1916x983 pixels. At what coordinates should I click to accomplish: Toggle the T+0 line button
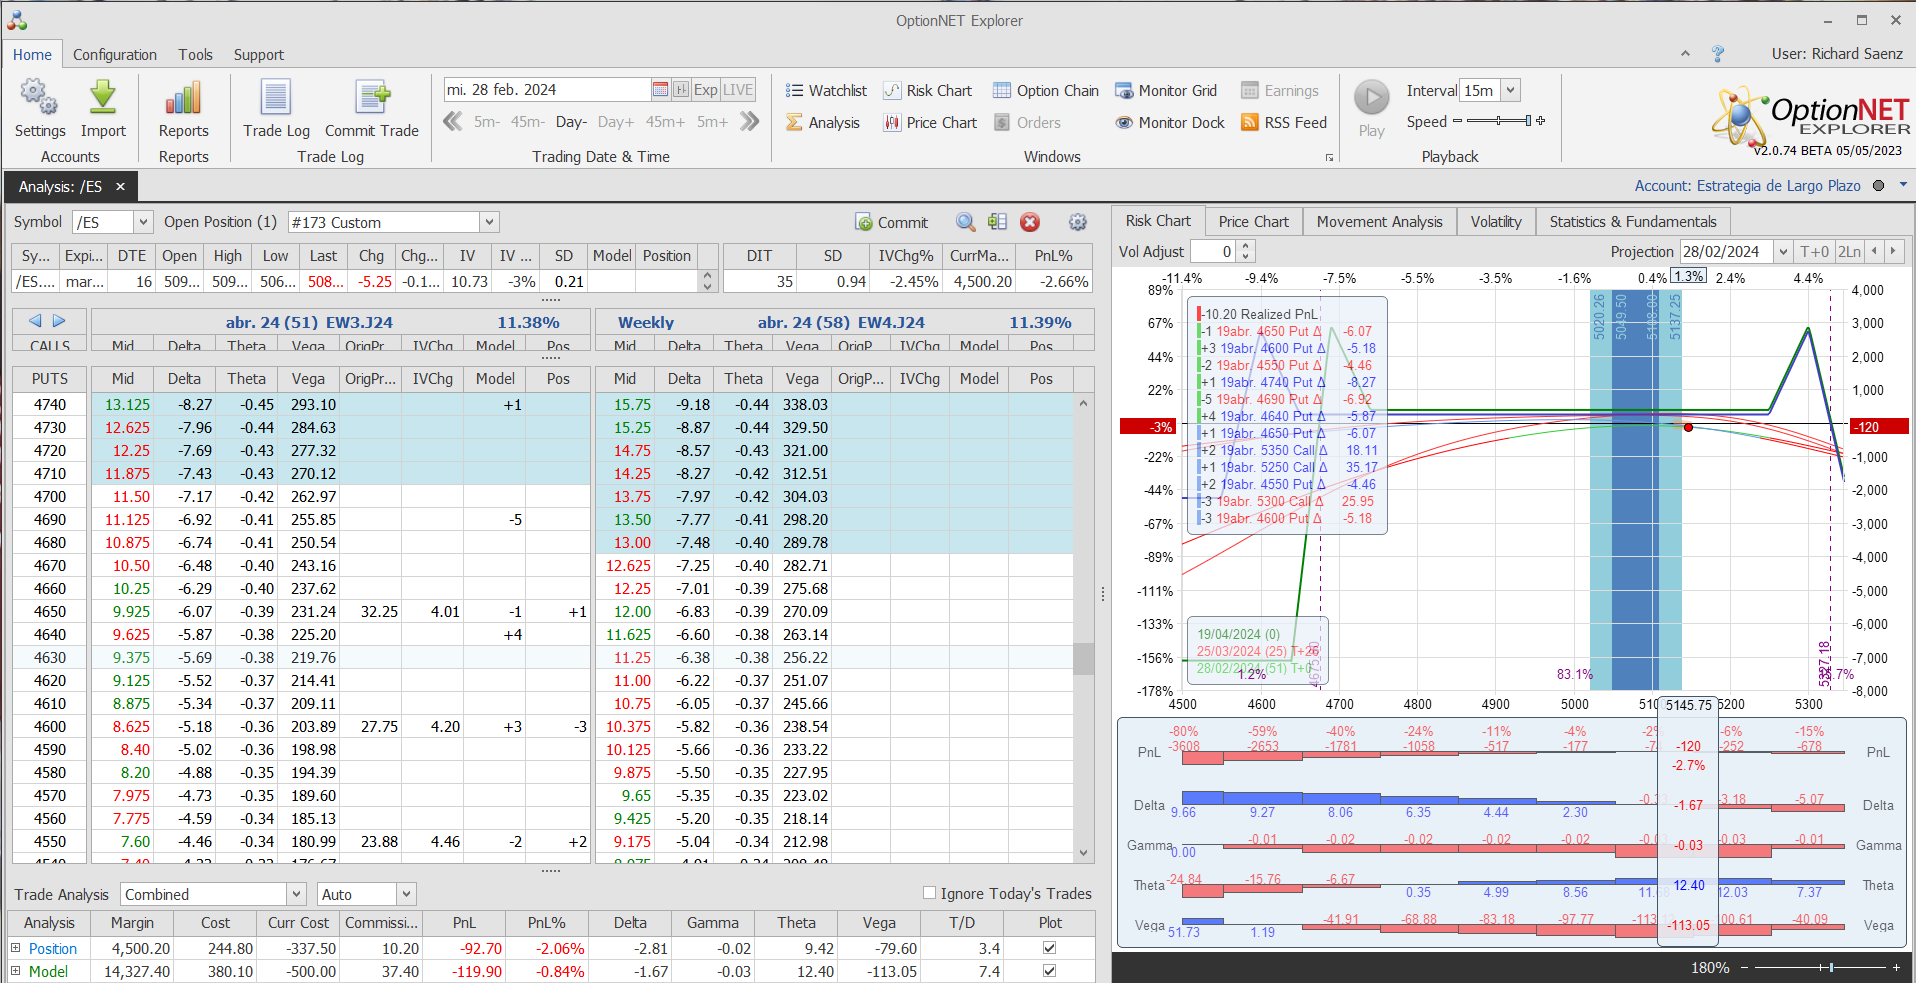click(x=1814, y=252)
